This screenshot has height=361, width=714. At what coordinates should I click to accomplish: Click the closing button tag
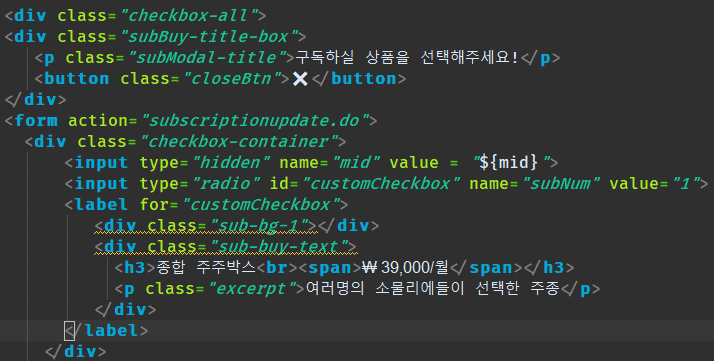coord(359,79)
